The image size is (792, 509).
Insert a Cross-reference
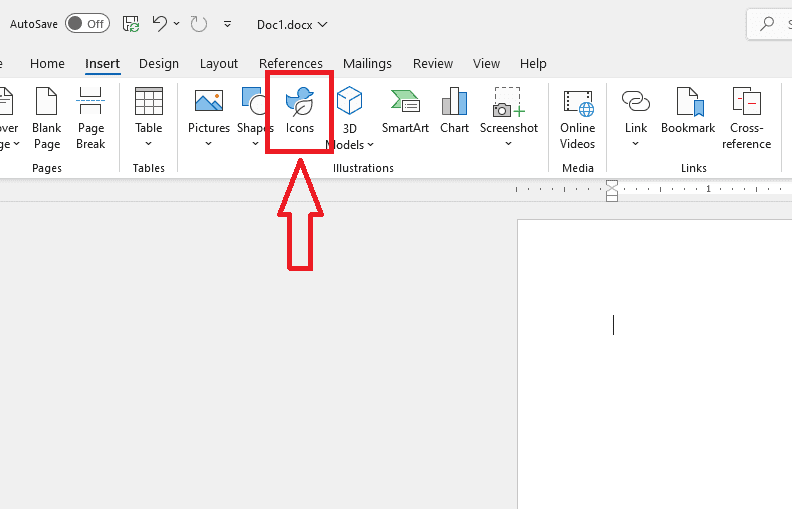747,119
